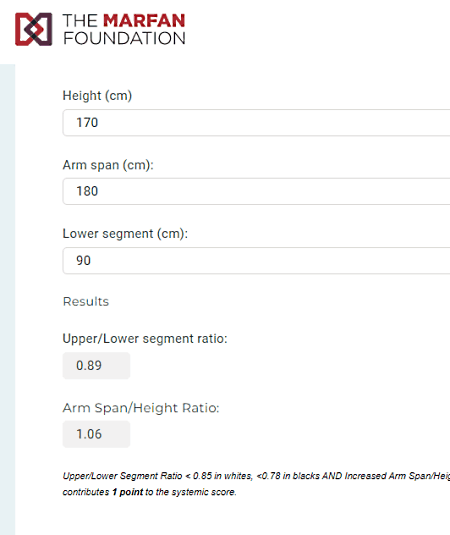Click the bold '1 point' text

[128, 492]
